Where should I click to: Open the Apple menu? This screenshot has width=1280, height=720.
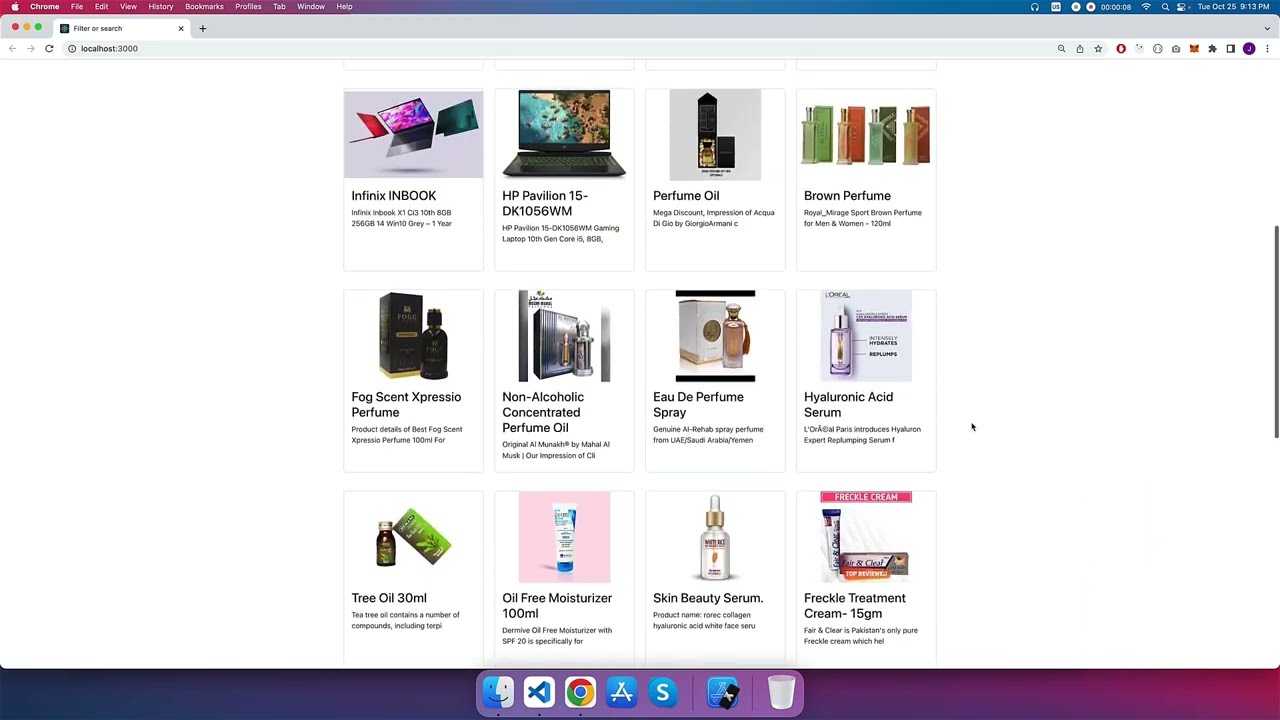[14, 6]
